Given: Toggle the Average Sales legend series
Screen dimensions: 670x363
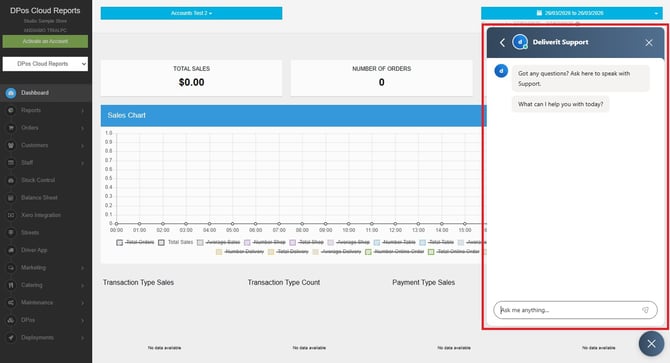Looking at the screenshot, I should point(218,242).
